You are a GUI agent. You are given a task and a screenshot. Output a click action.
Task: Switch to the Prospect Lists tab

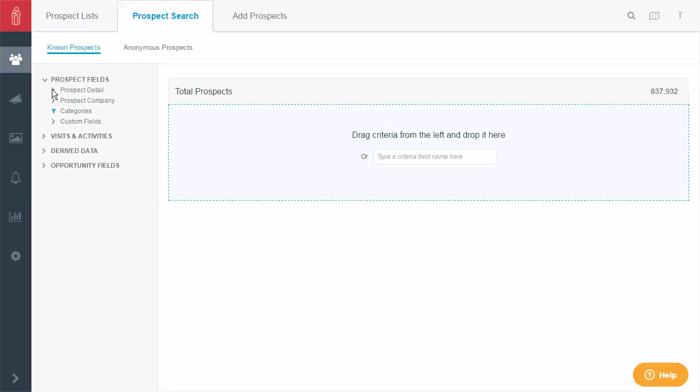tap(72, 16)
